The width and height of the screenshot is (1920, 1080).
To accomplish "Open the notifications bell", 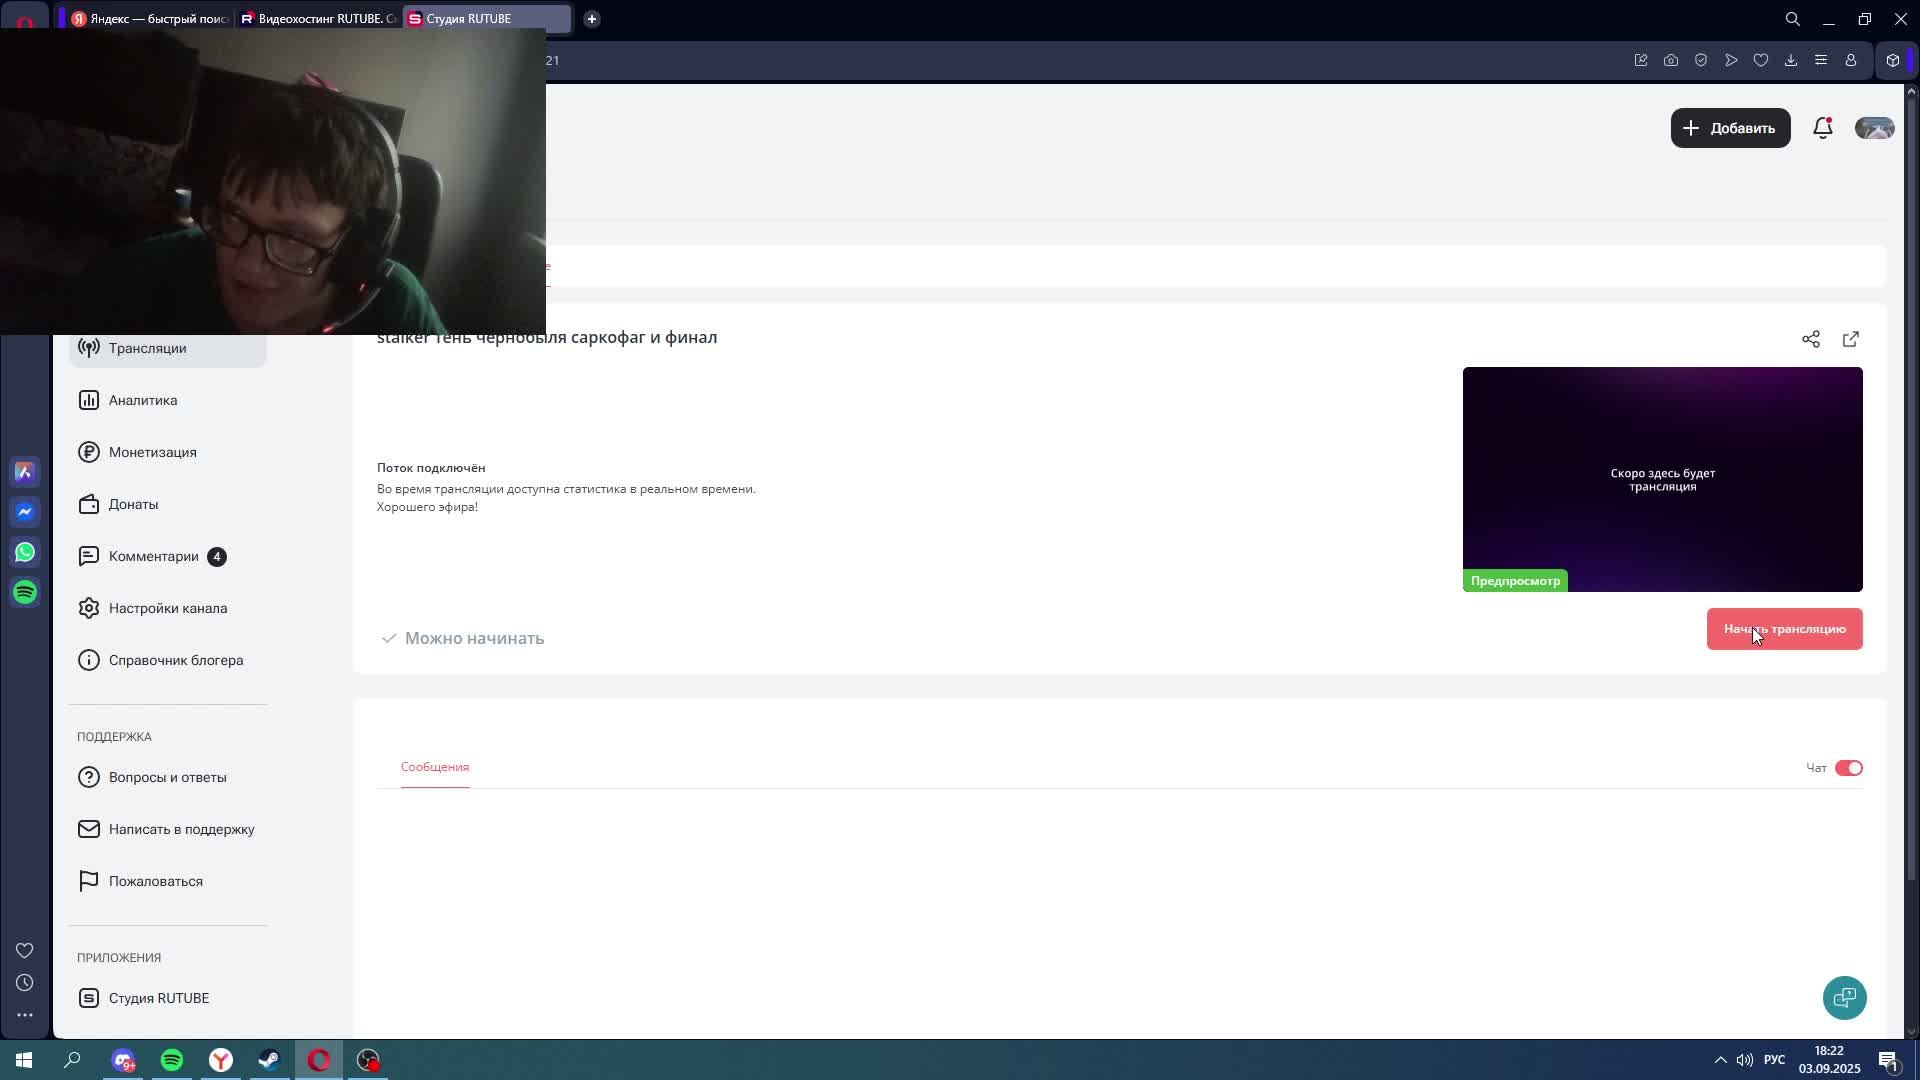I will click(x=1822, y=128).
